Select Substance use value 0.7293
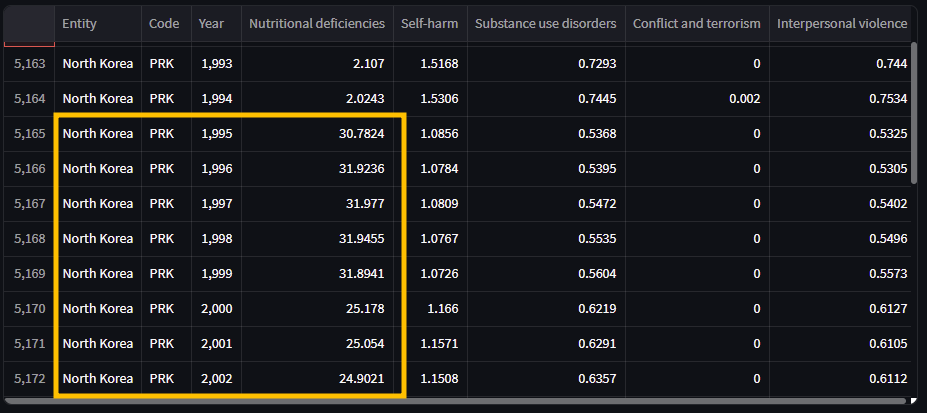This screenshot has width=927, height=413. click(x=546, y=64)
